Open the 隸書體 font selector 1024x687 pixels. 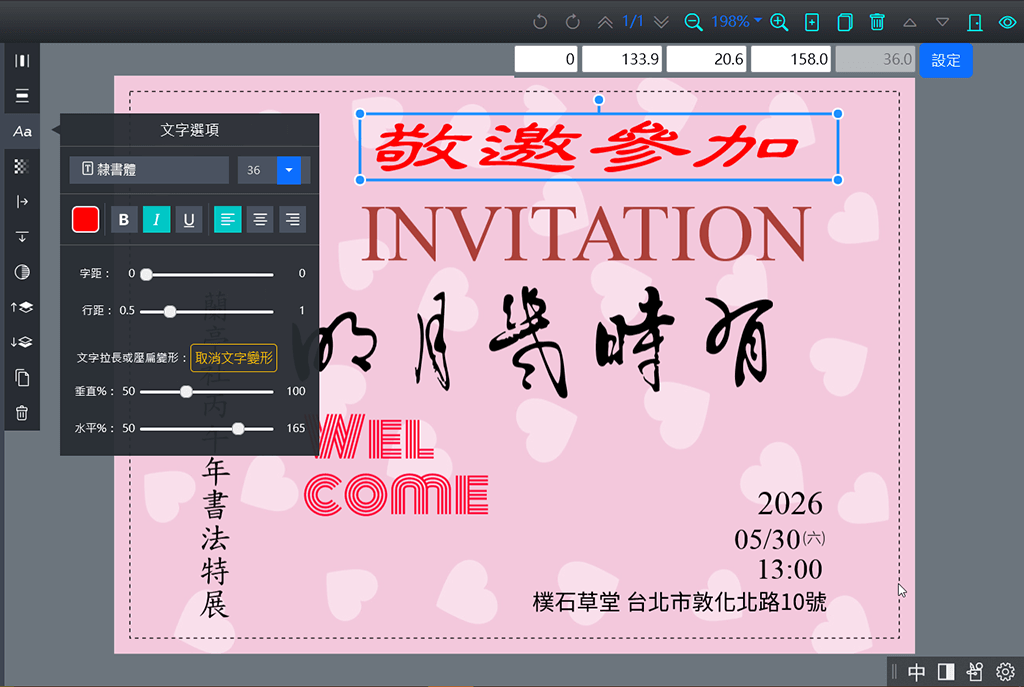tap(149, 170)
